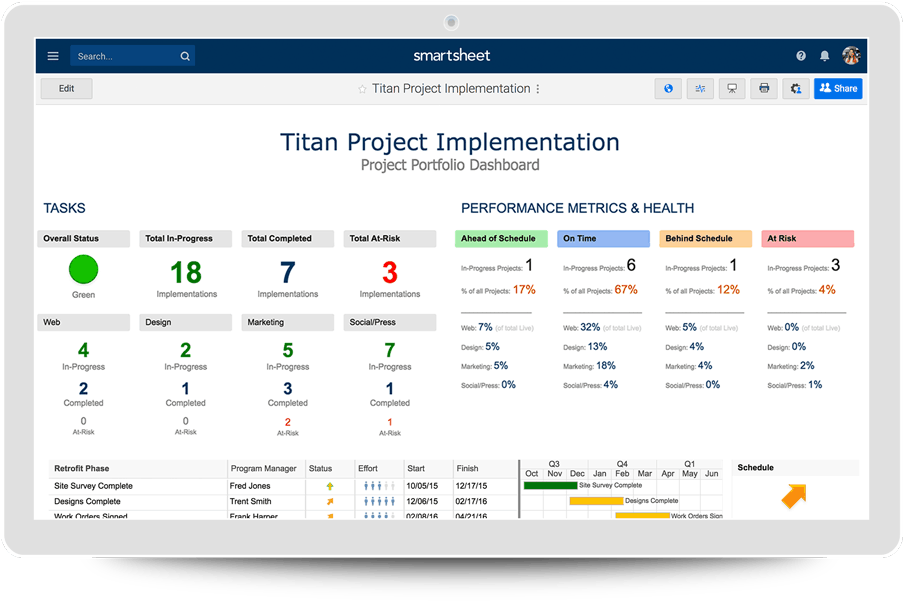
Task: Click the smartsheet logo in the header
Action: (x=452, y=56)
